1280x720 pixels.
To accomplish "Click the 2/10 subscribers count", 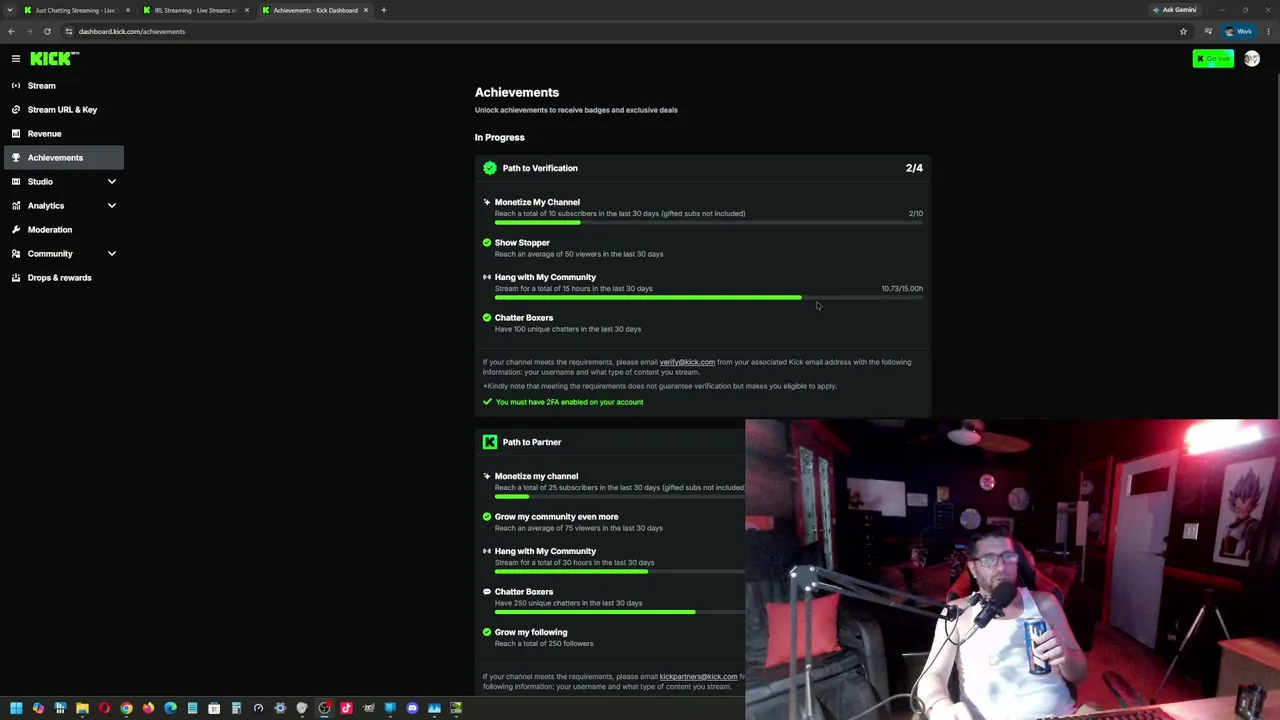I will click(916, 214).
